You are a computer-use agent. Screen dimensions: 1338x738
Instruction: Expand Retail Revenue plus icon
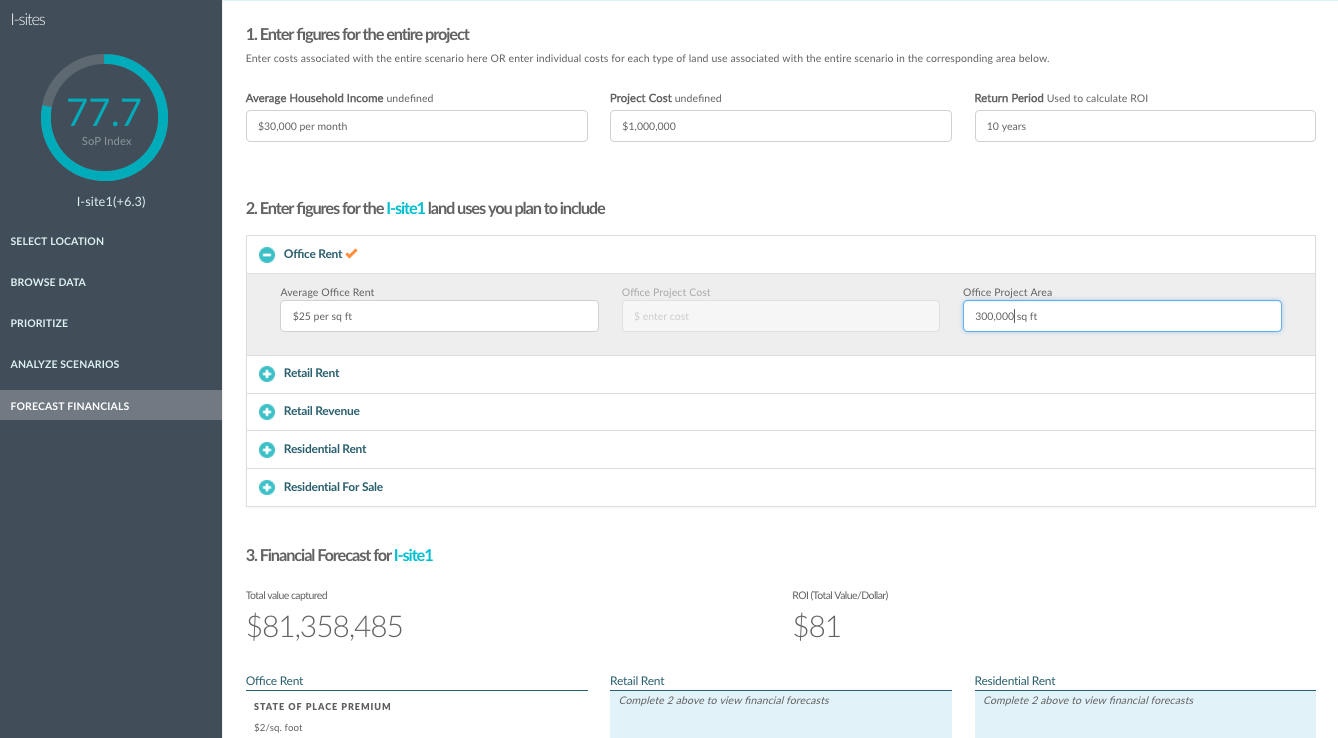[267, 412]
